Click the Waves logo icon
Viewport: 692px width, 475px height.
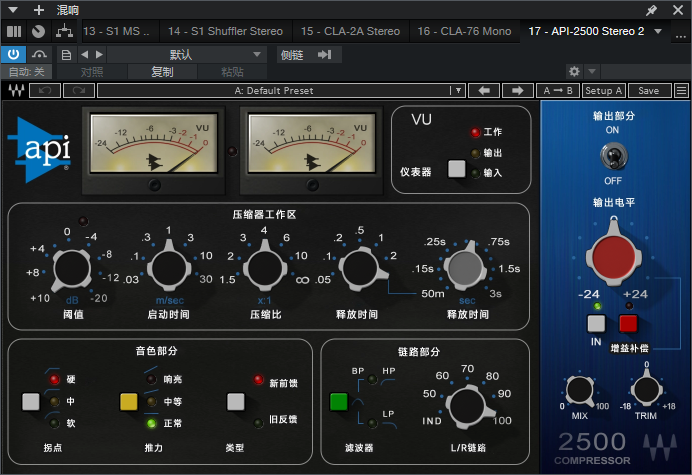[16, 90]
